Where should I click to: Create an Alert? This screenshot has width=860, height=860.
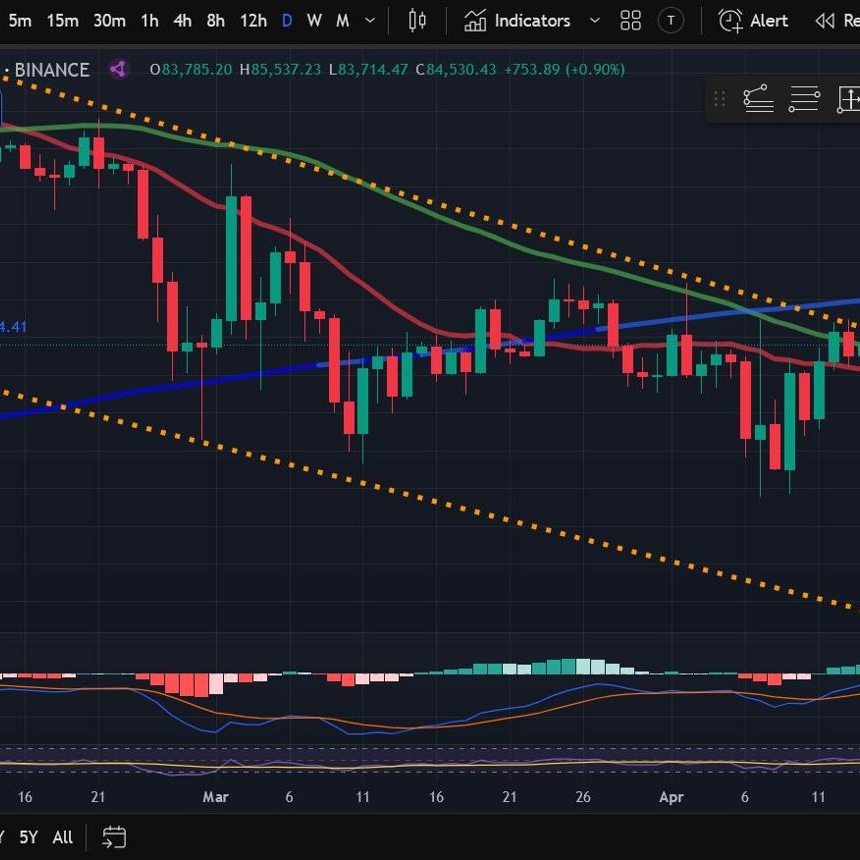pos(752,21)
